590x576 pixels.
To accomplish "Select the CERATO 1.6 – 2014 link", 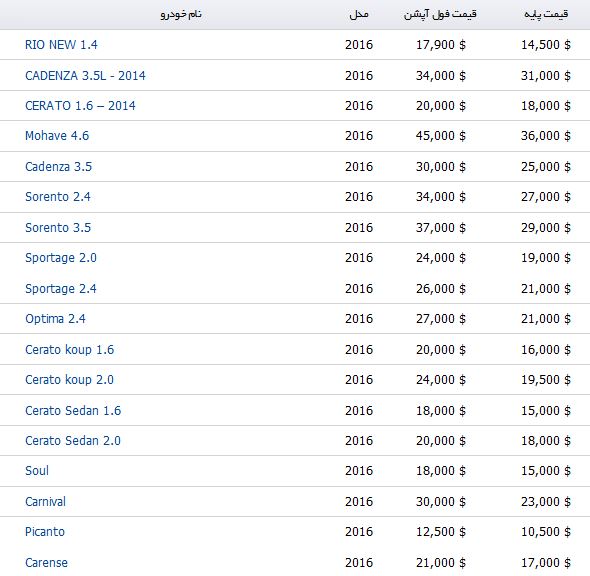I will pos(80,106).
